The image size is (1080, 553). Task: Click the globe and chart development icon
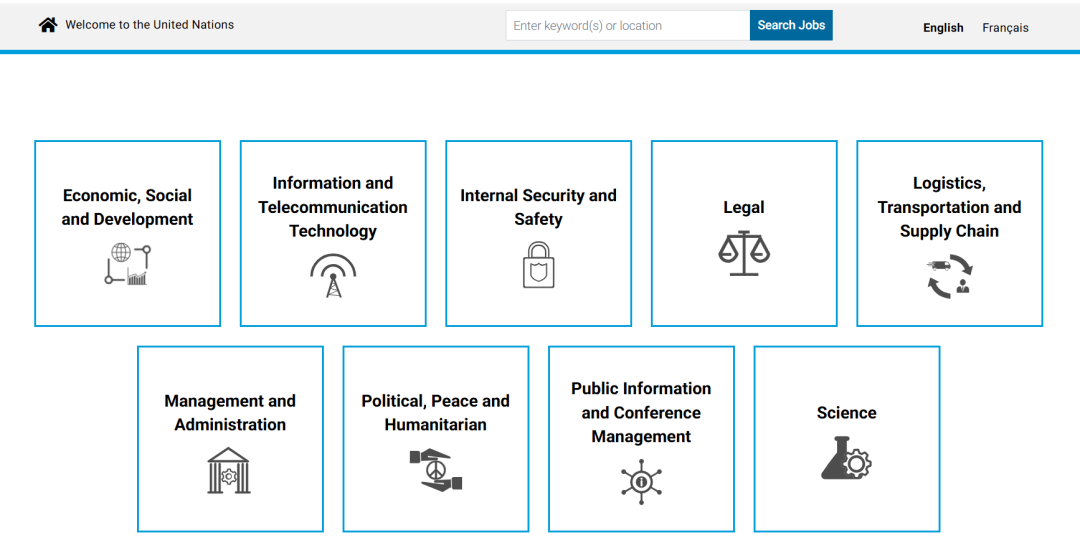[127, 264]
